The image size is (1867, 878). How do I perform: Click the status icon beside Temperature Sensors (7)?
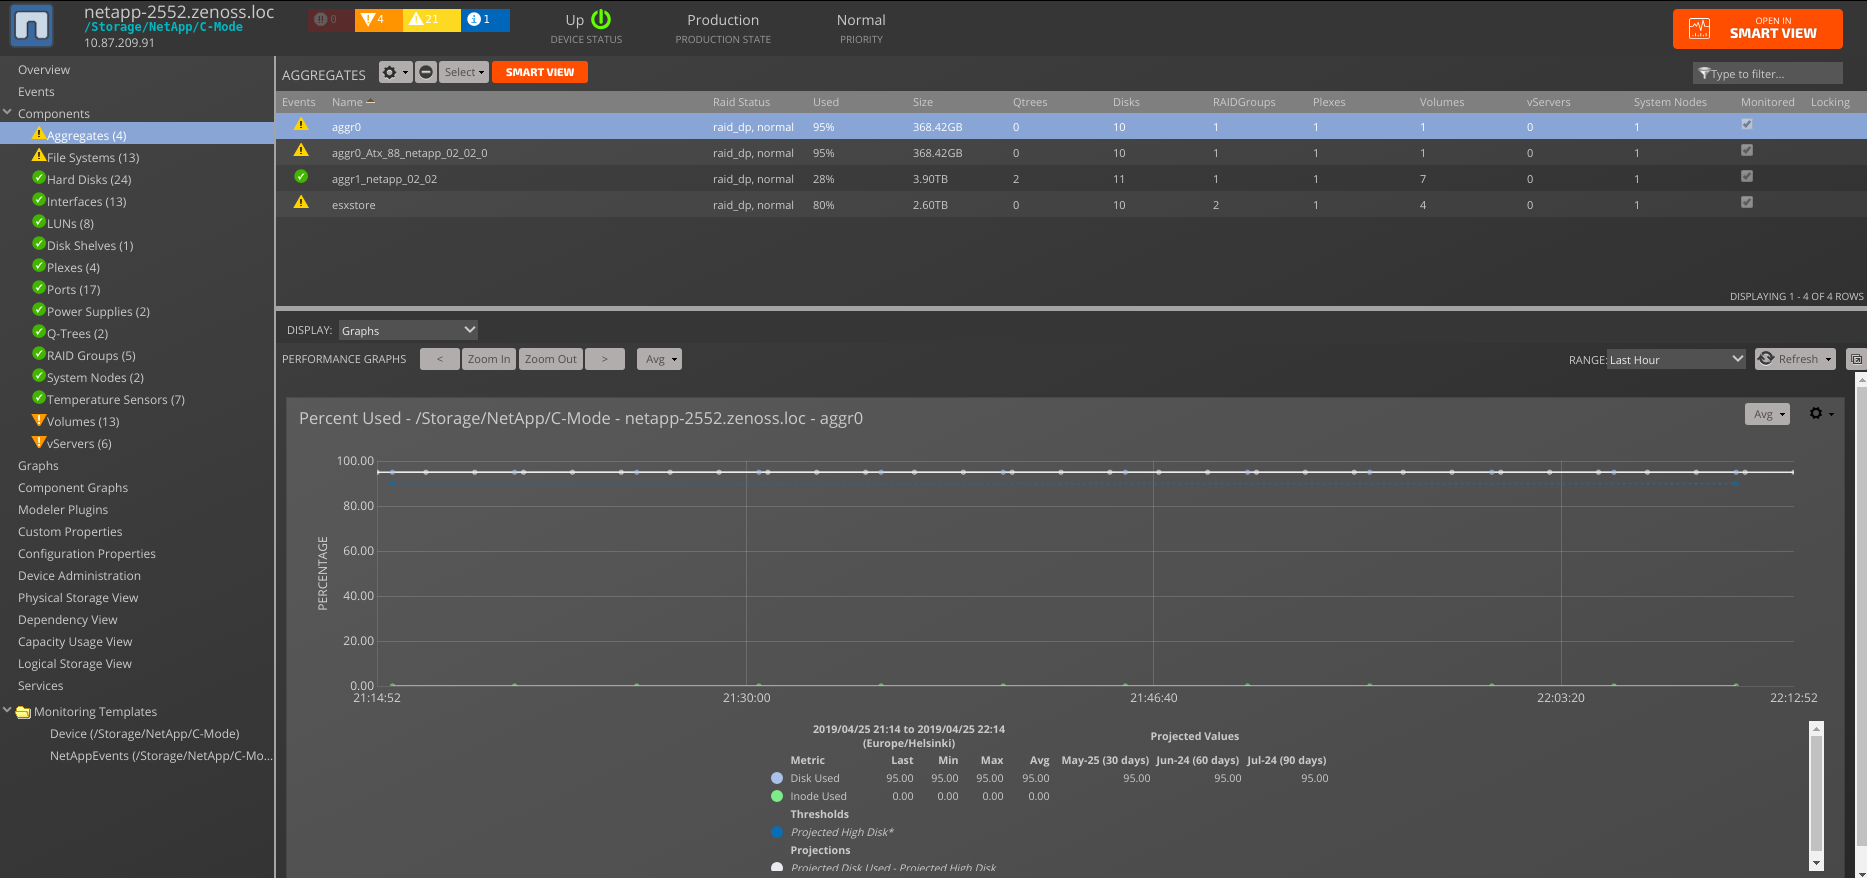(39, 398)
